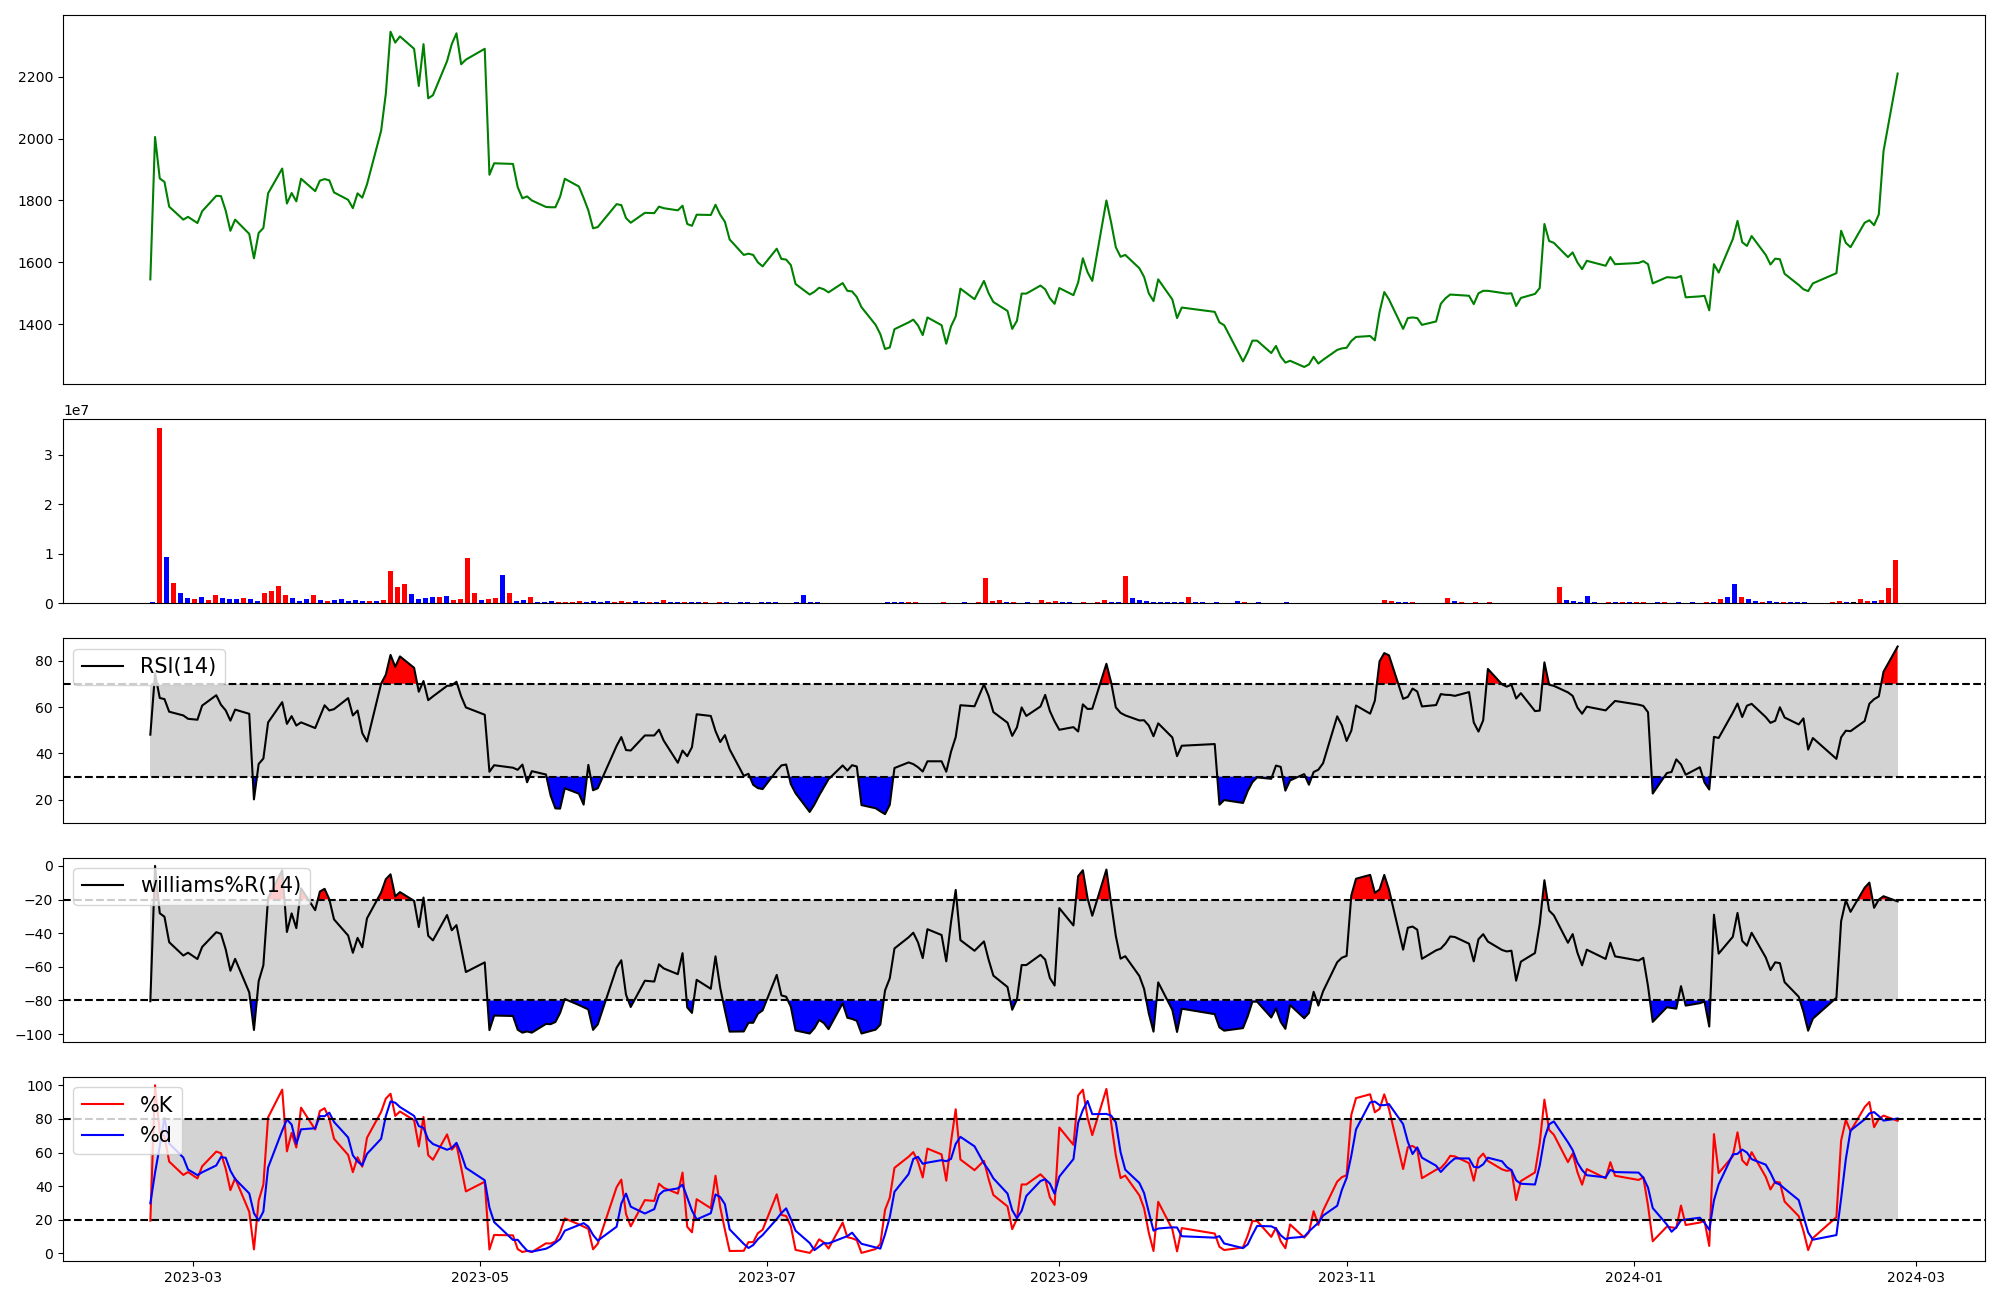This screenshot has width=2000, height=1300.
Task: Click the 2023-09 x-axis date label
Action: pos(1059,1277)
